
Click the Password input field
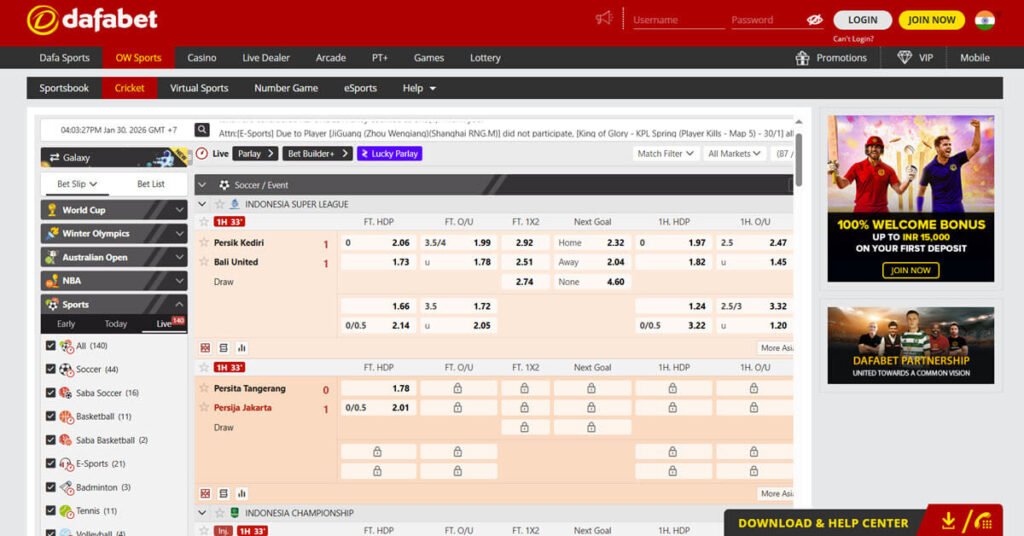pyautogui.click(x=768, y=20)
